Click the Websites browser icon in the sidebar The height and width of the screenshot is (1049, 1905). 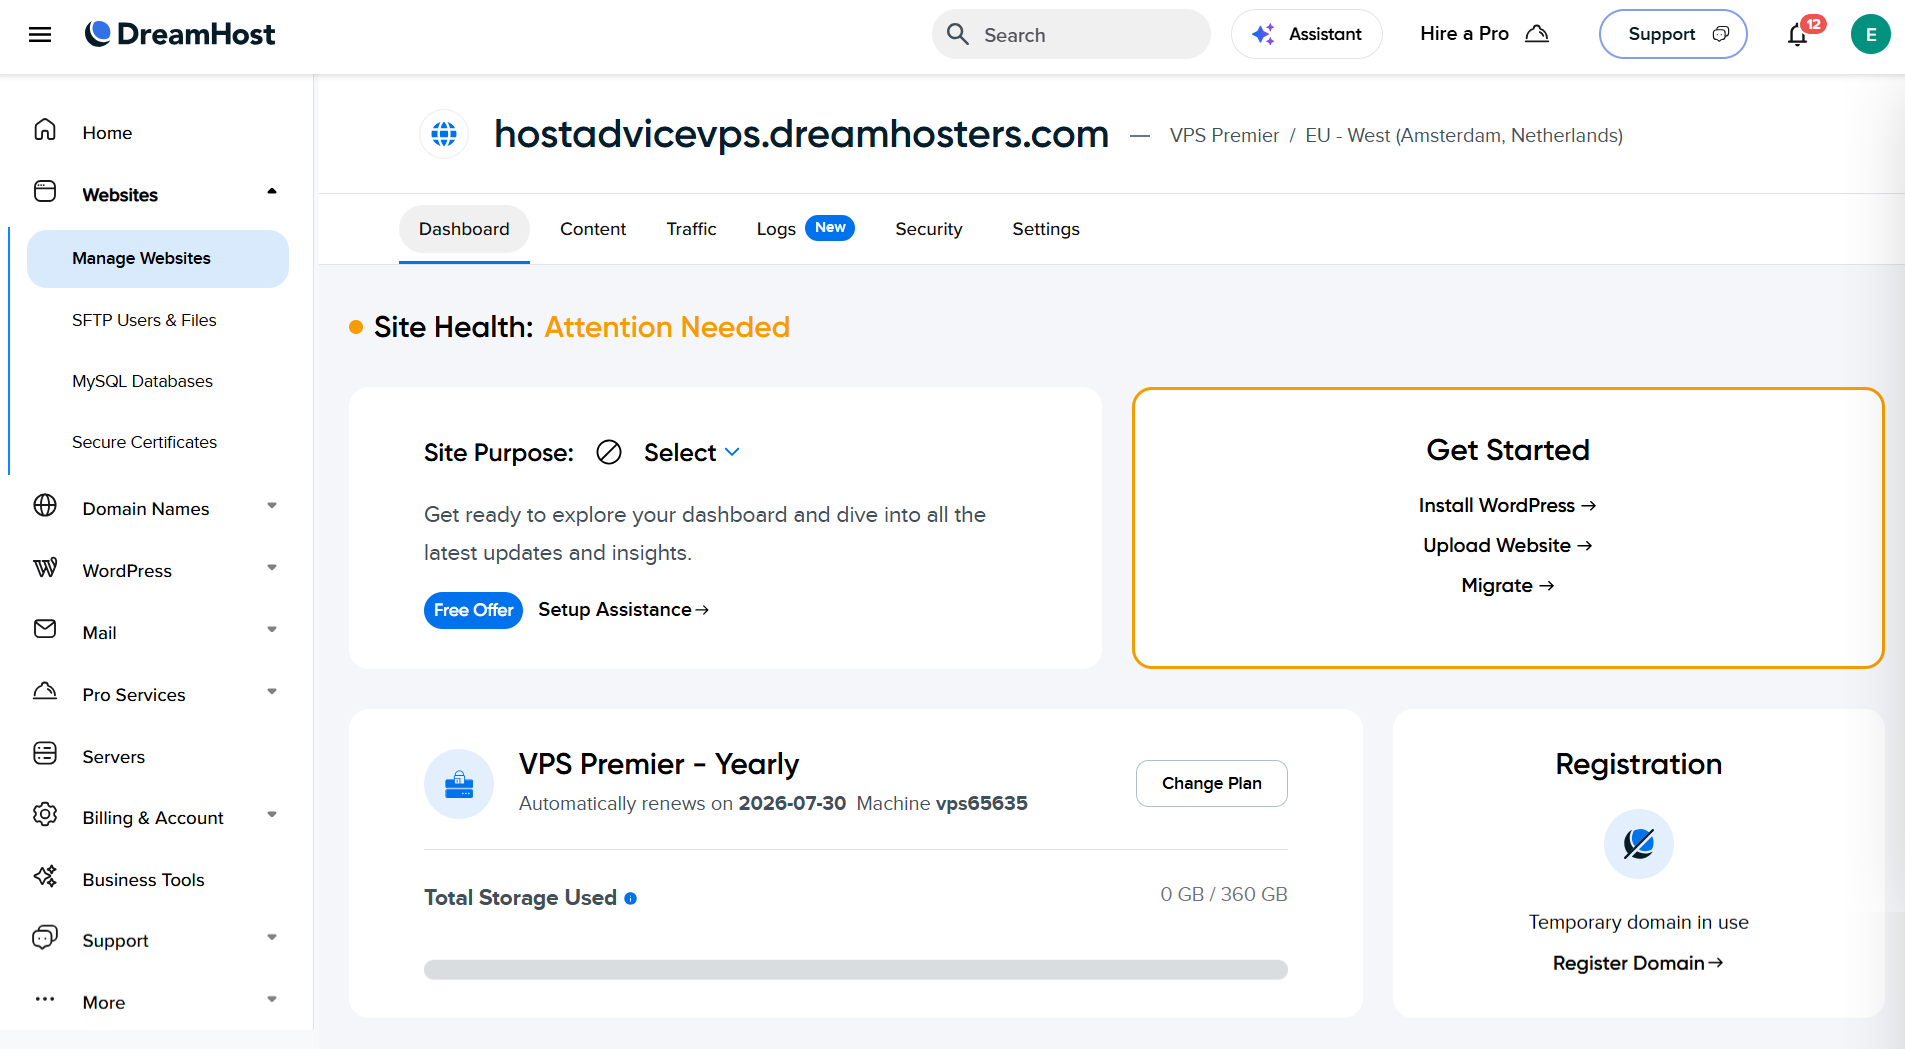45,191
